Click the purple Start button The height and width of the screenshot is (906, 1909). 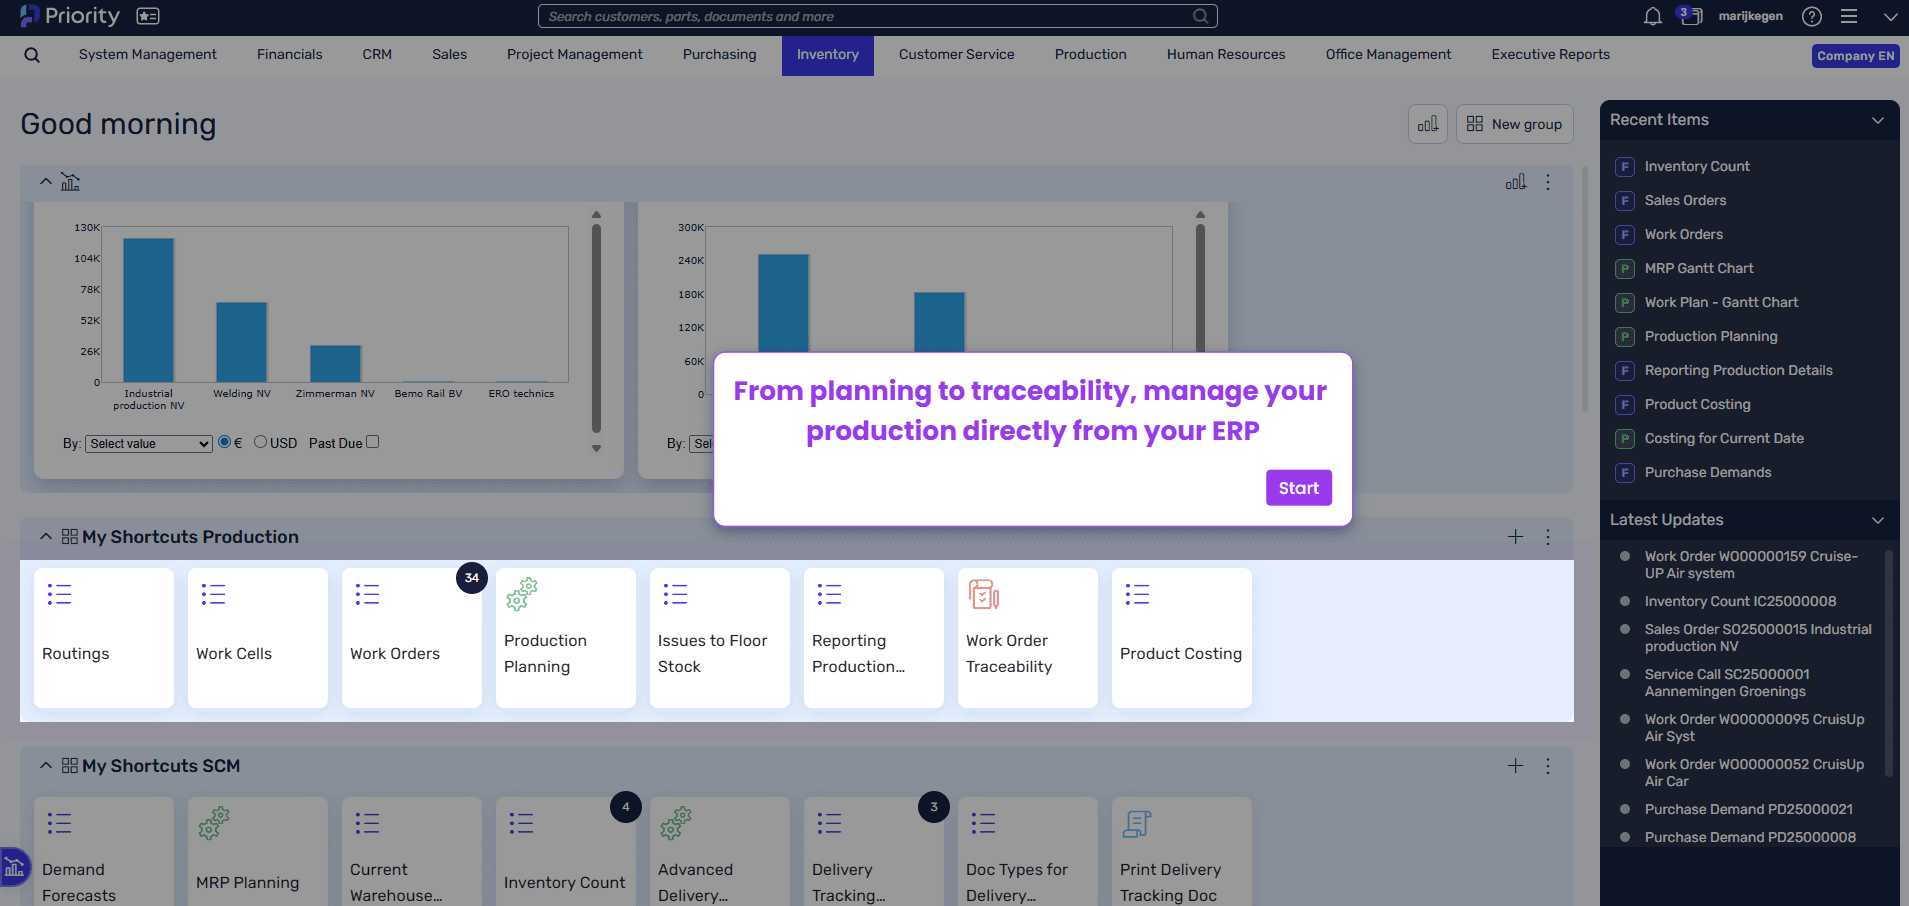[1299, 488]
